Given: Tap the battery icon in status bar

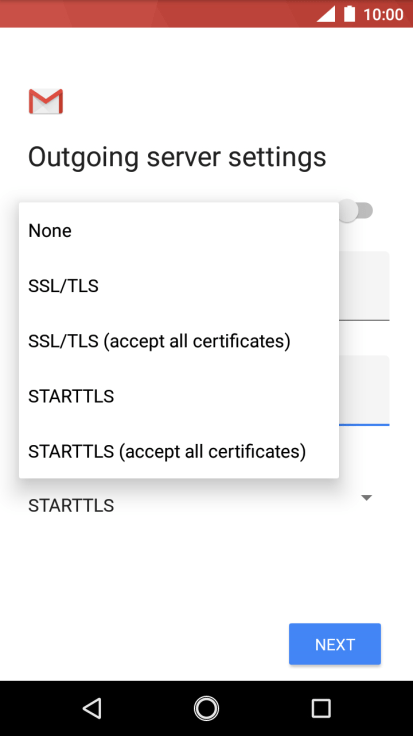Looking at the screenshot, I should click(x=350, y=14).
